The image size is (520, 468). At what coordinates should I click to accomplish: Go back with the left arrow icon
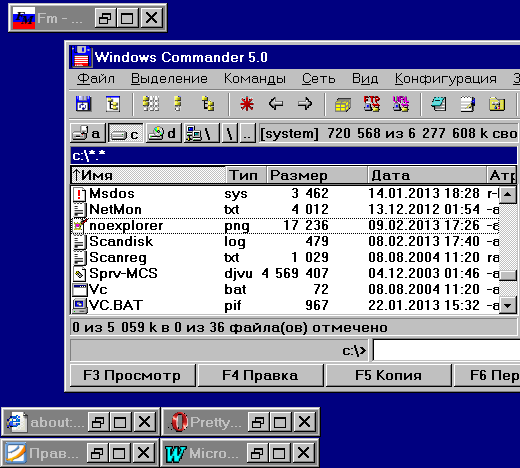(x=276, y=104)
